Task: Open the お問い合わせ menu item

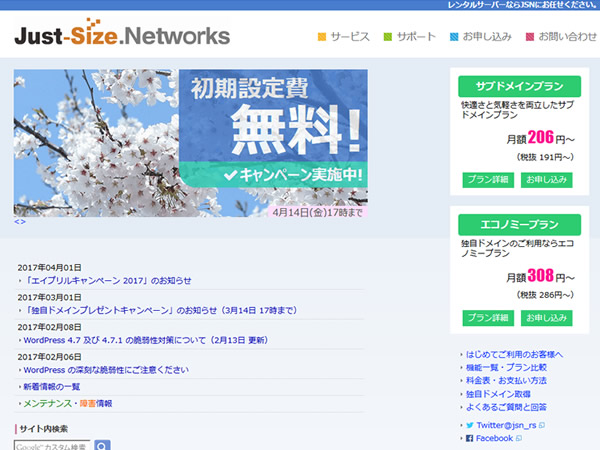Action: (561, 37)
